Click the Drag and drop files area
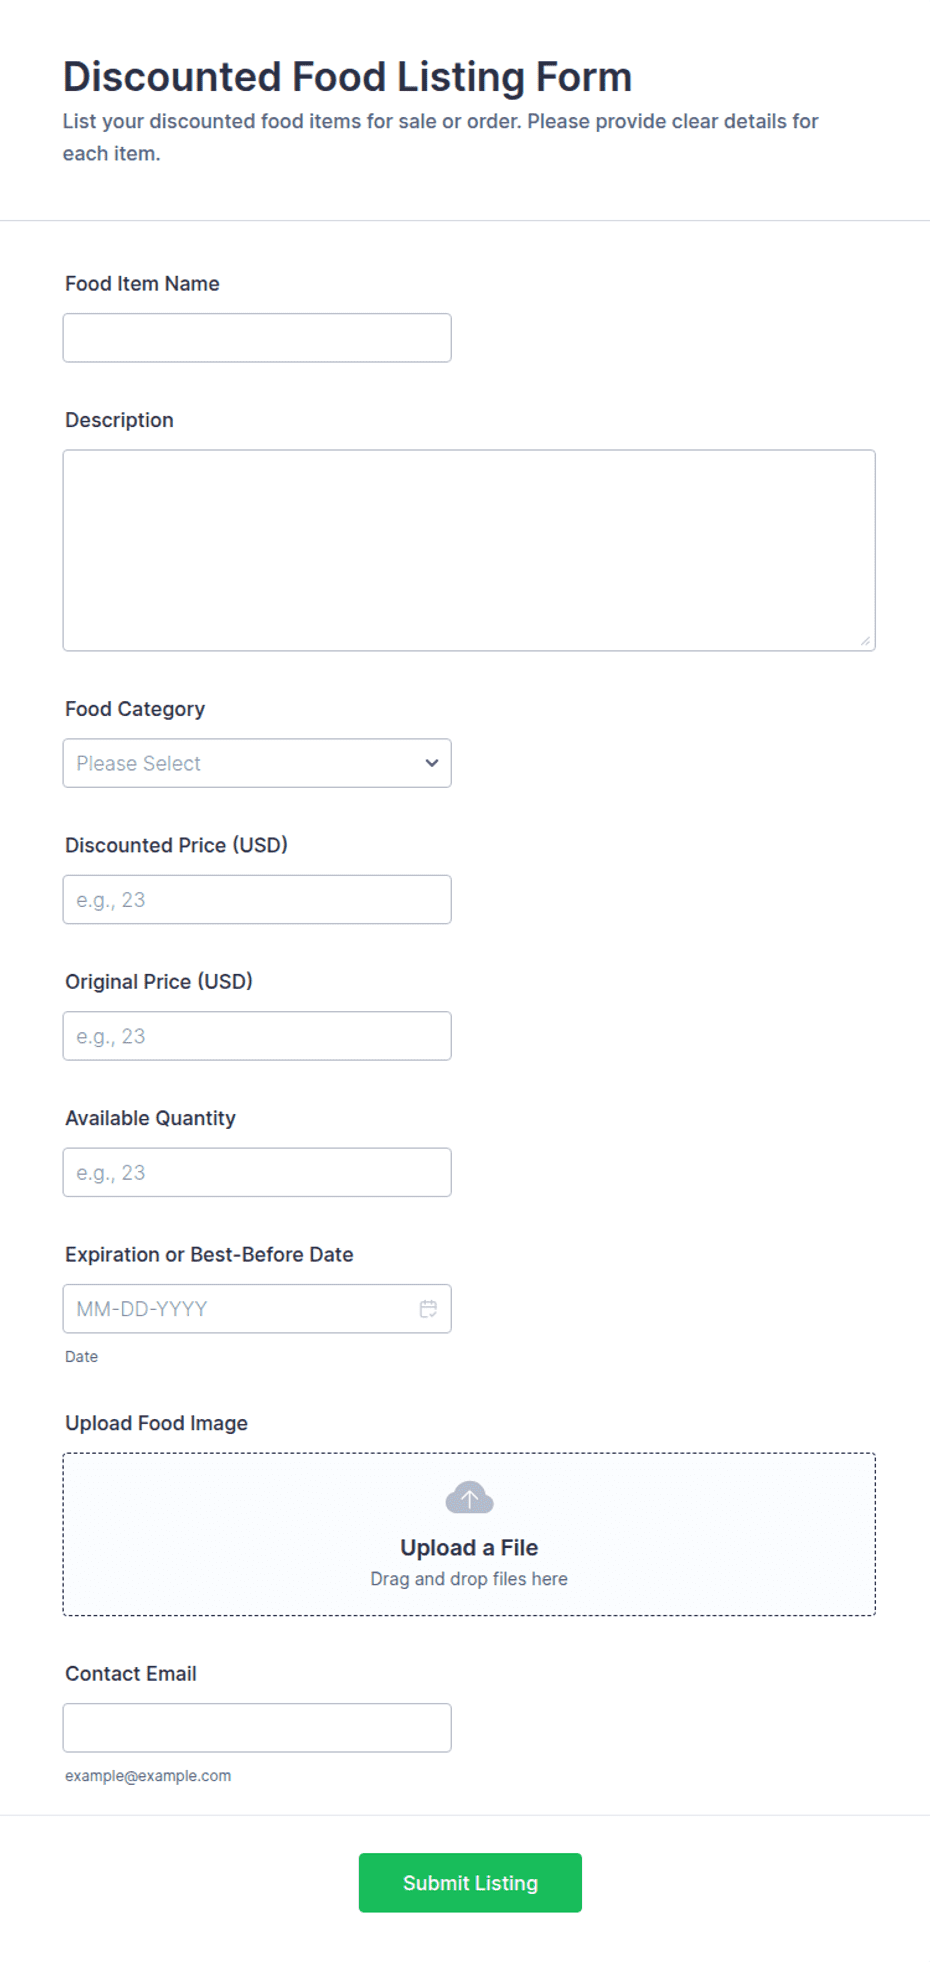930x1962 pixels. tap(469, 1534)
